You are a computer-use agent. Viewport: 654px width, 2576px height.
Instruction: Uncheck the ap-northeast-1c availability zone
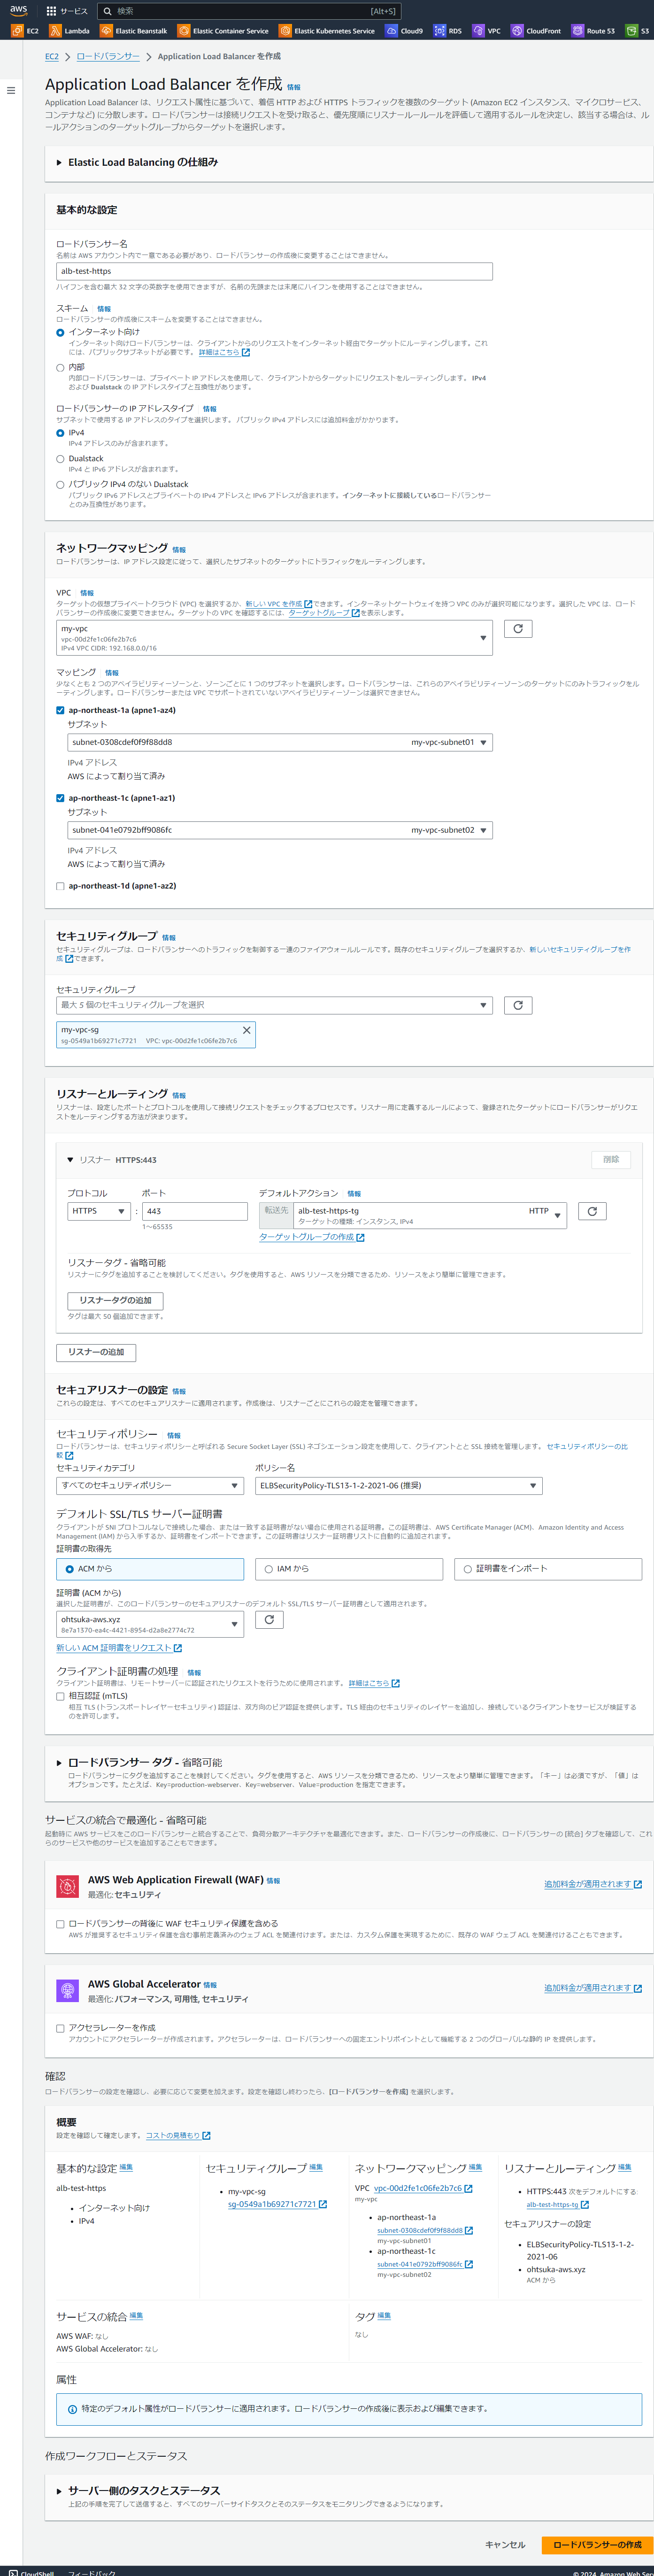60,798
